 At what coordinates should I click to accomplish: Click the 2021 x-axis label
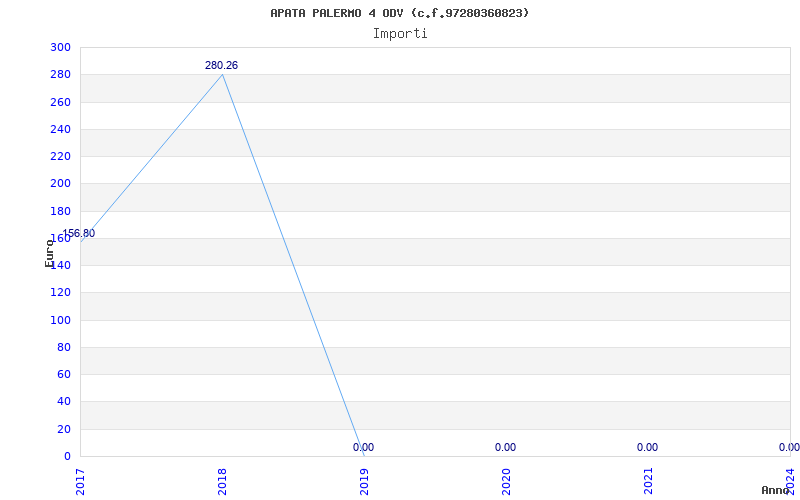pos(648,482)
